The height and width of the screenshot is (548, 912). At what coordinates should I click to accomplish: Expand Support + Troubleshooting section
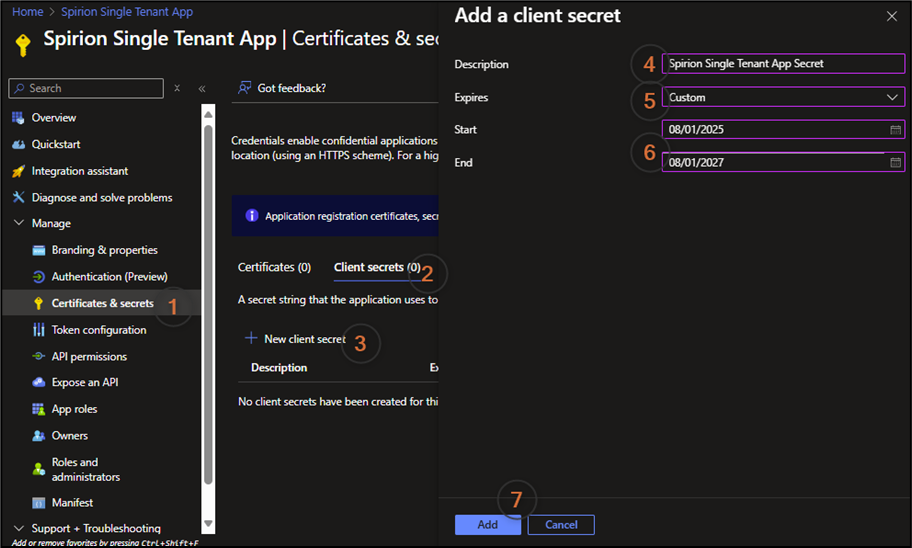click(x=18, y=528)
